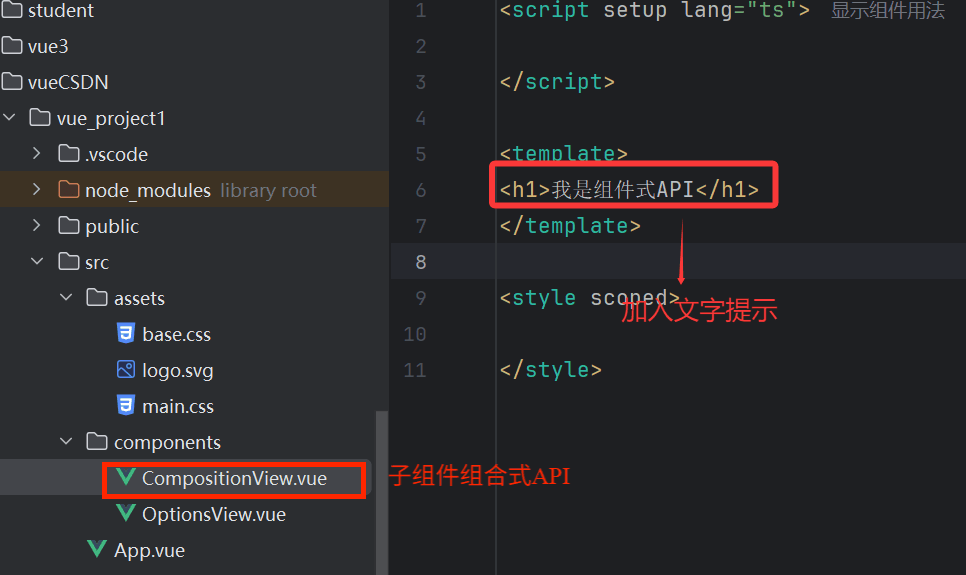Click the .vscode folder icon
Viewport: 966px width, 575px height.
(x=69, y=153)
